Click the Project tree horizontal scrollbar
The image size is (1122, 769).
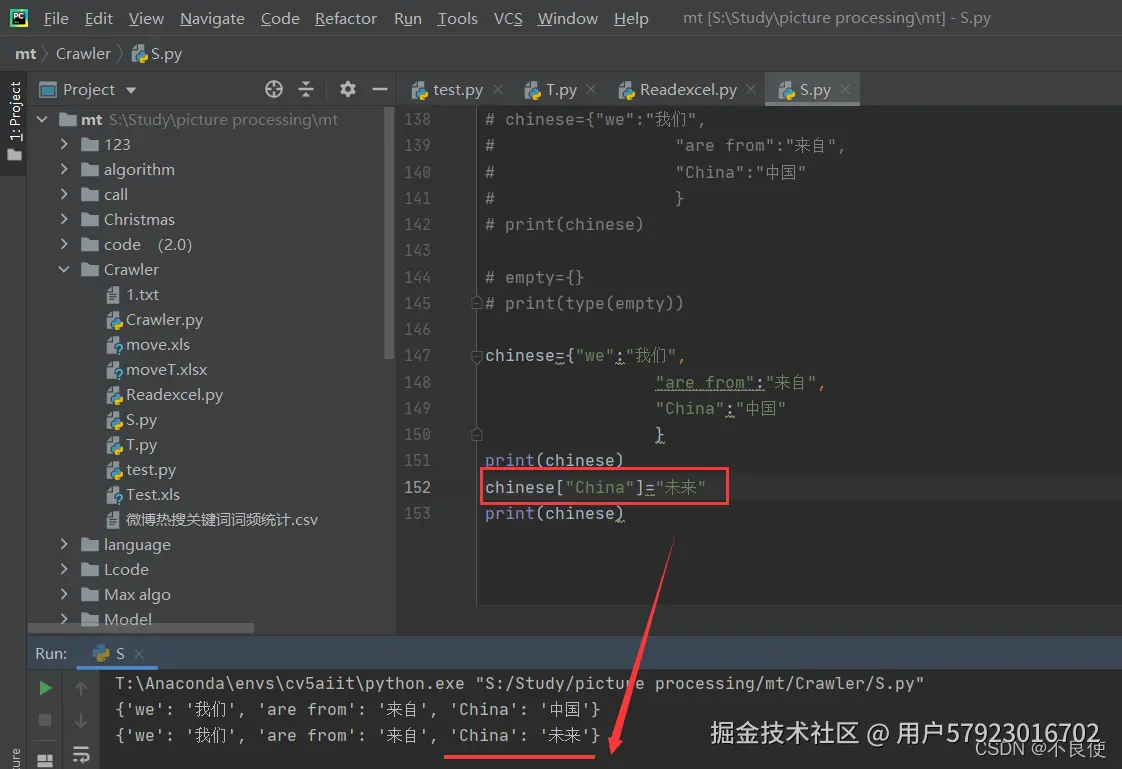coord(141,628)
